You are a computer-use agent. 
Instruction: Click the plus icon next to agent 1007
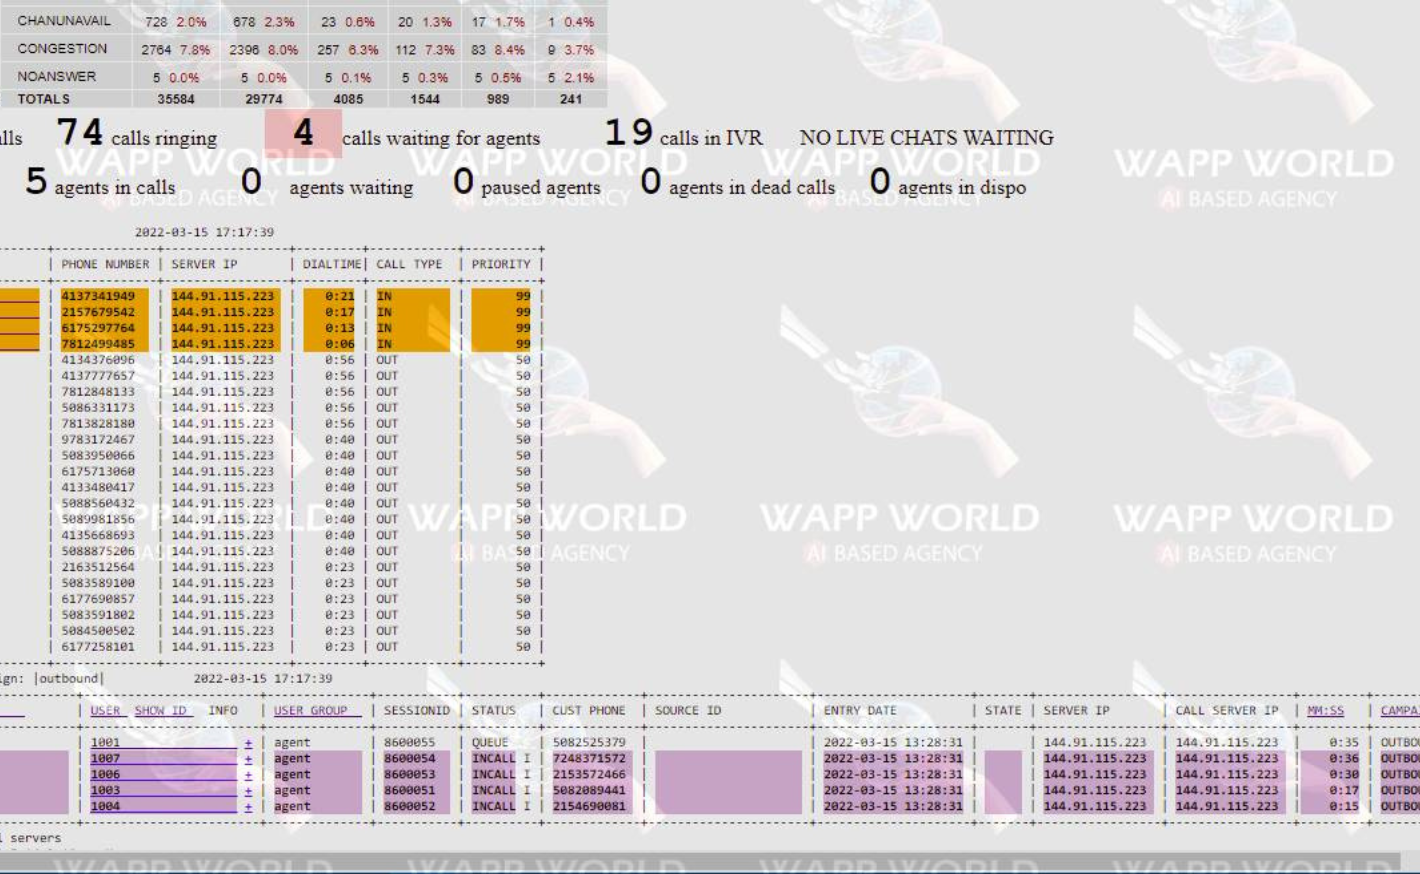[x=248, y=759]
